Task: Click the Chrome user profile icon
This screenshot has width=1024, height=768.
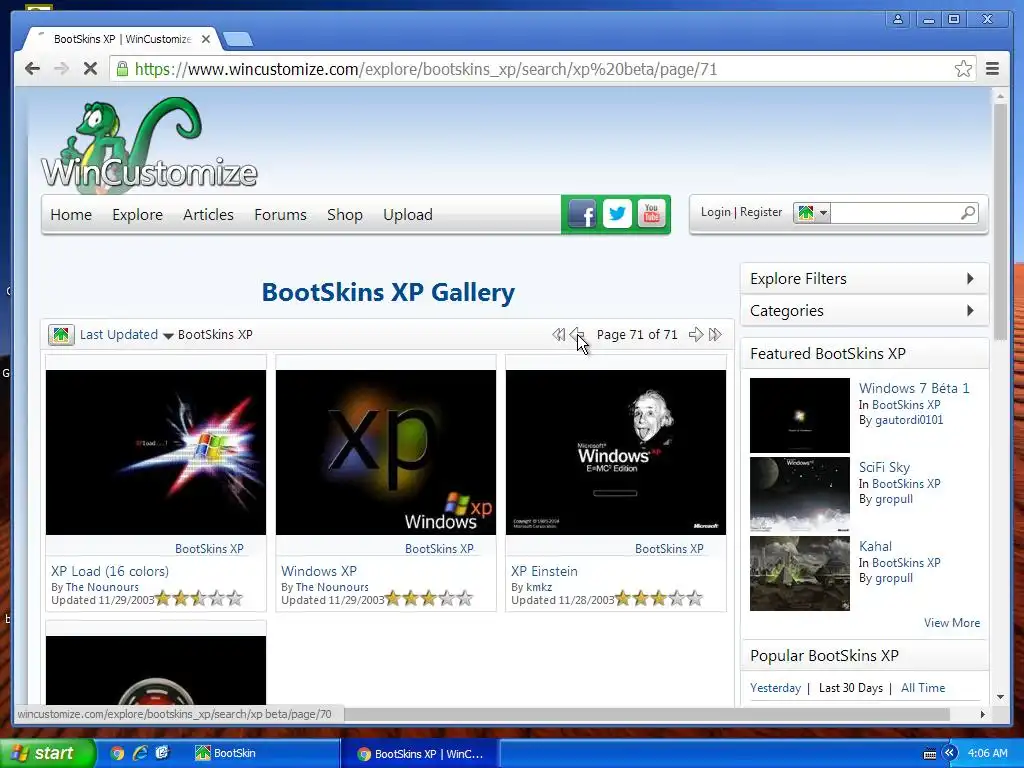Action: click(898, 19)
